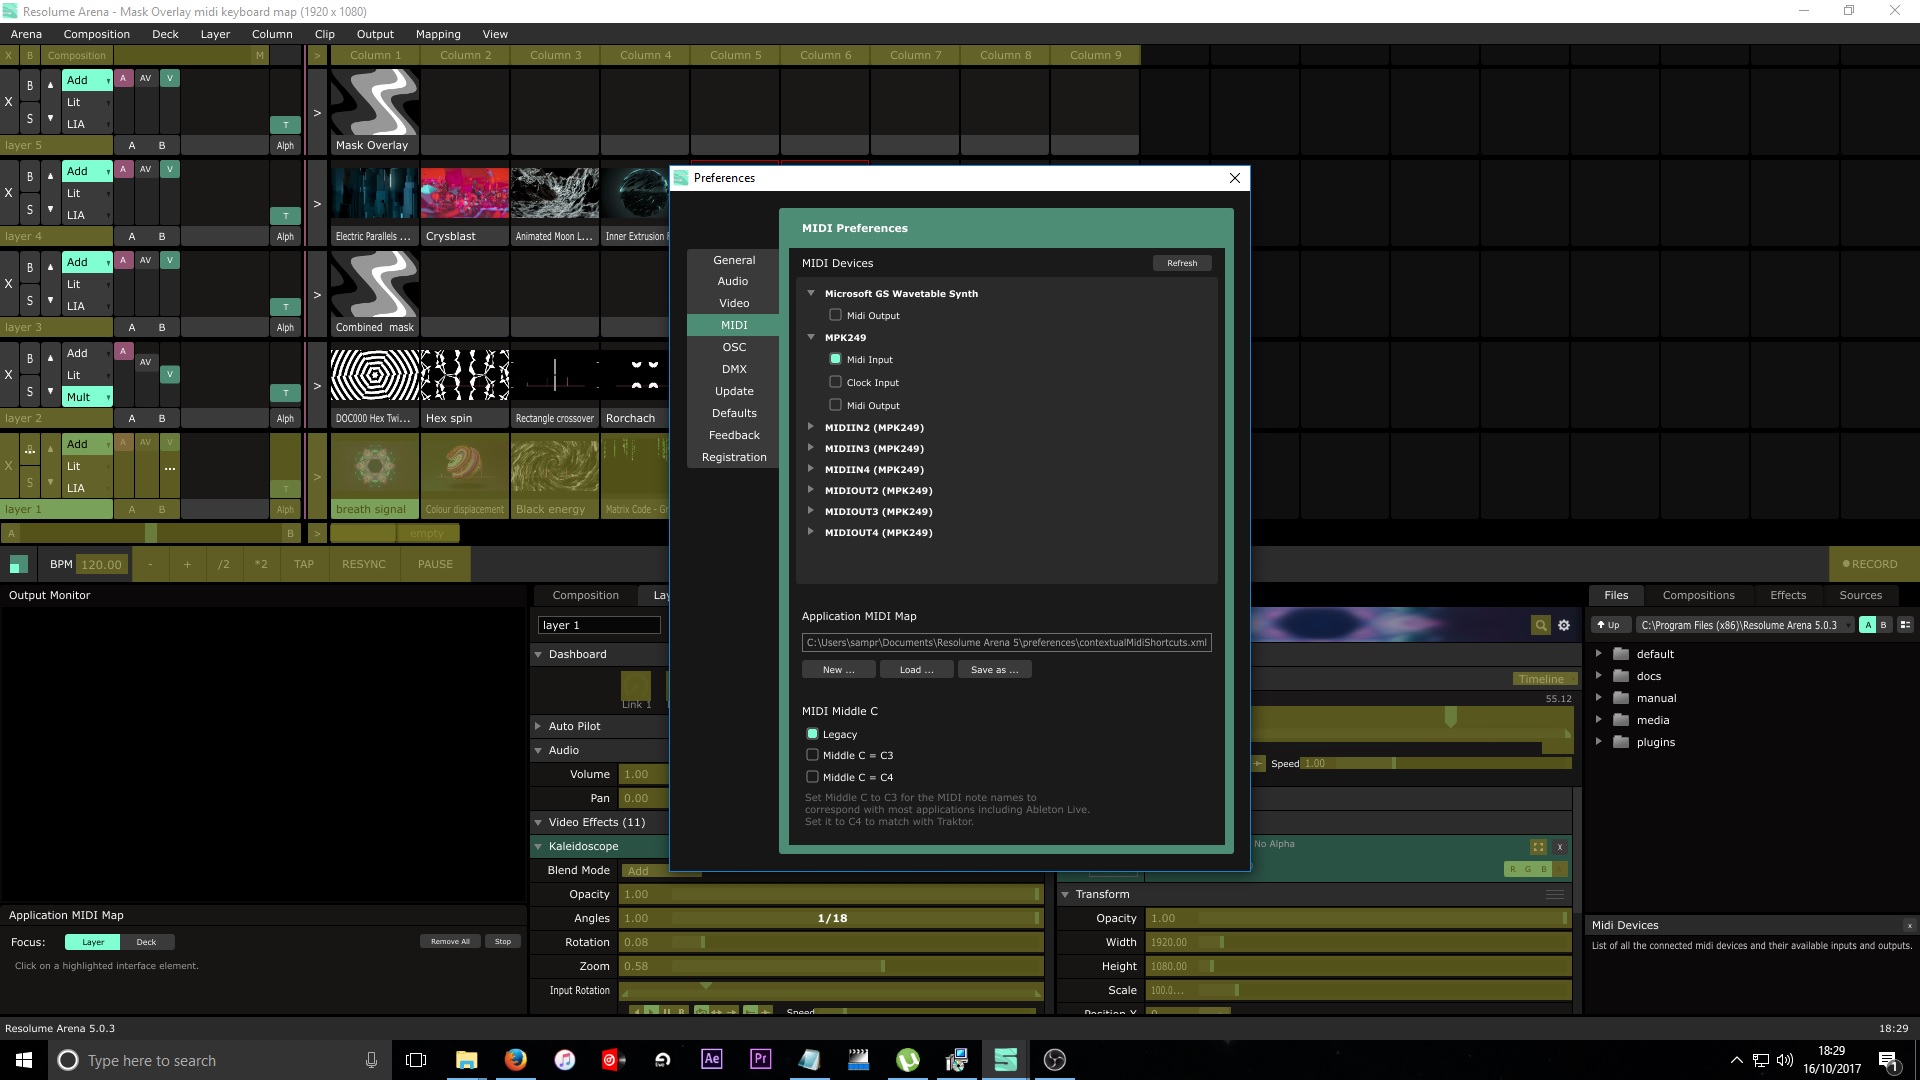Viewport: 1920px width, 1080px height.
Task: Enable the MPK249 Clock Input checkbox
Action: (x=835, y=382)
